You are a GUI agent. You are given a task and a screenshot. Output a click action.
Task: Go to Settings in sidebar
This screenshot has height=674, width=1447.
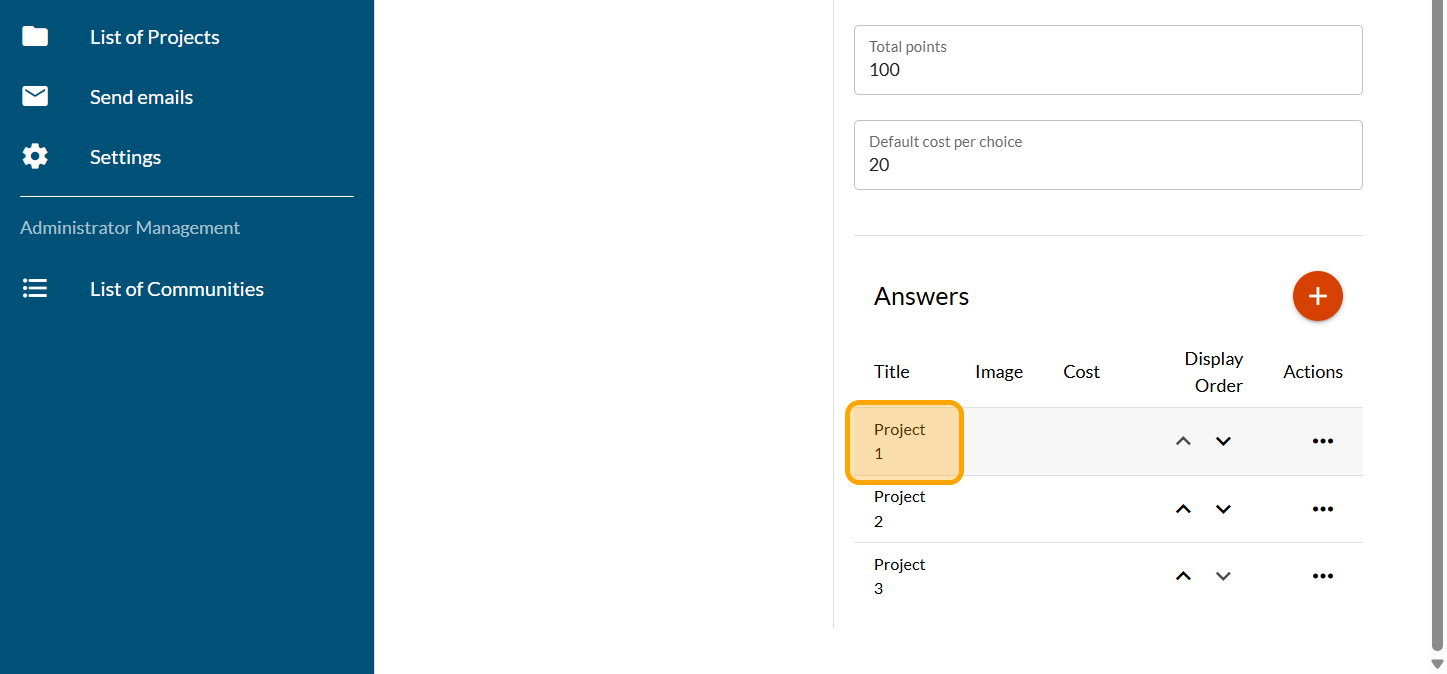tap(125, 157)
